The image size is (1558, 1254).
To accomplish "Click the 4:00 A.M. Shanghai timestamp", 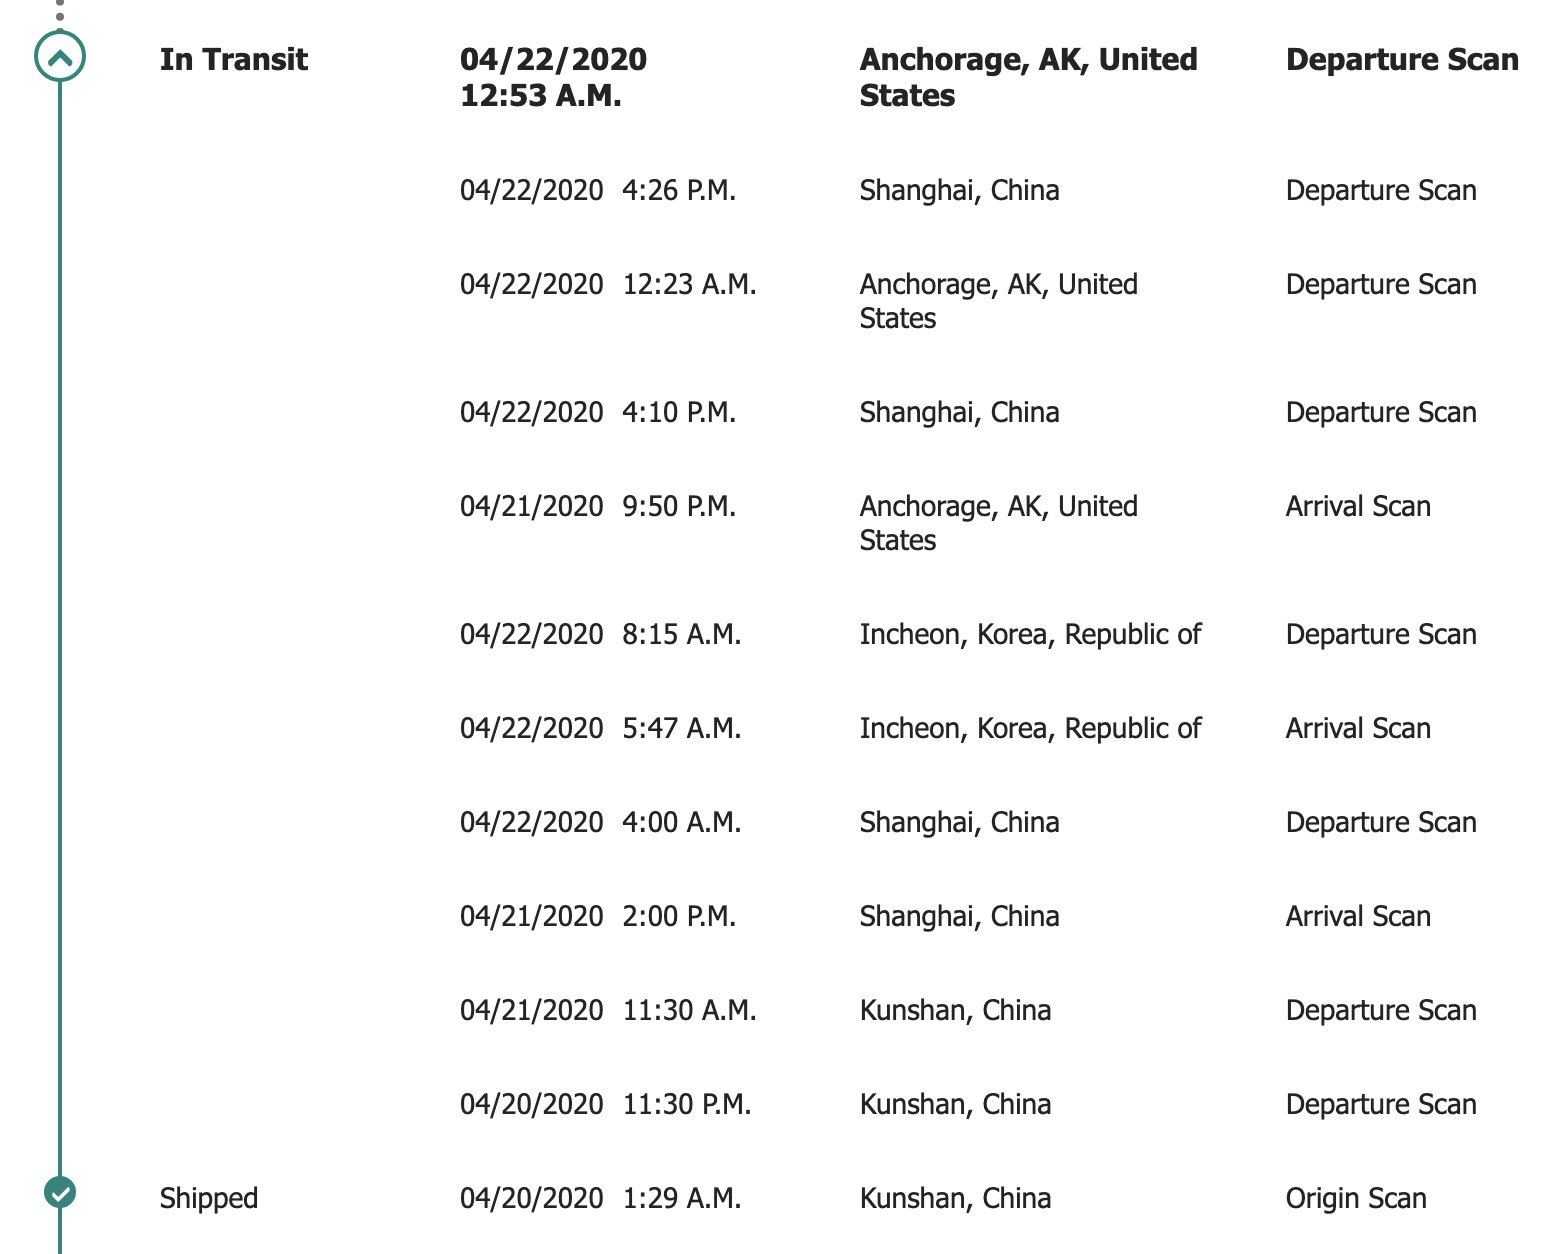I will coord(681,822).
